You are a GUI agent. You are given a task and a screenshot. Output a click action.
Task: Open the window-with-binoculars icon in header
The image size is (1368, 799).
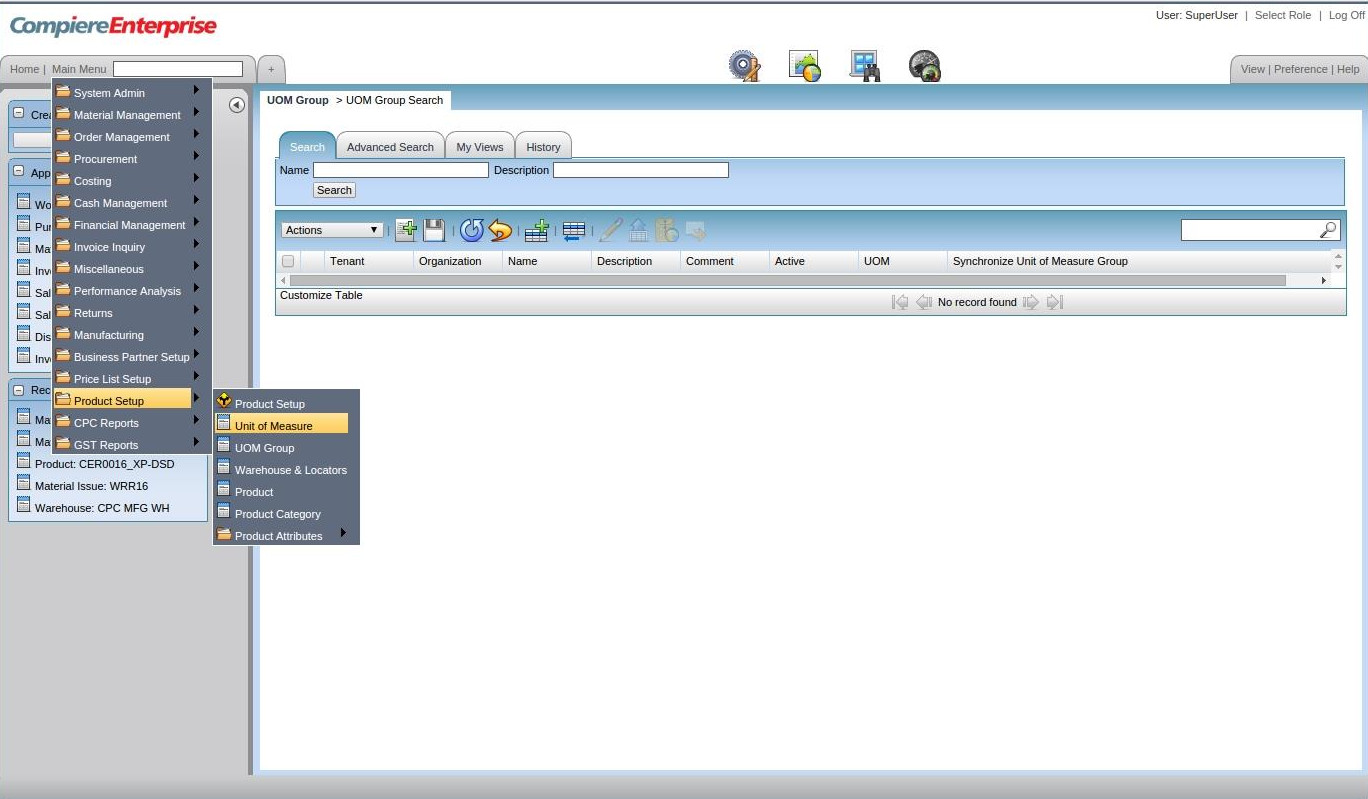(865, 66)
